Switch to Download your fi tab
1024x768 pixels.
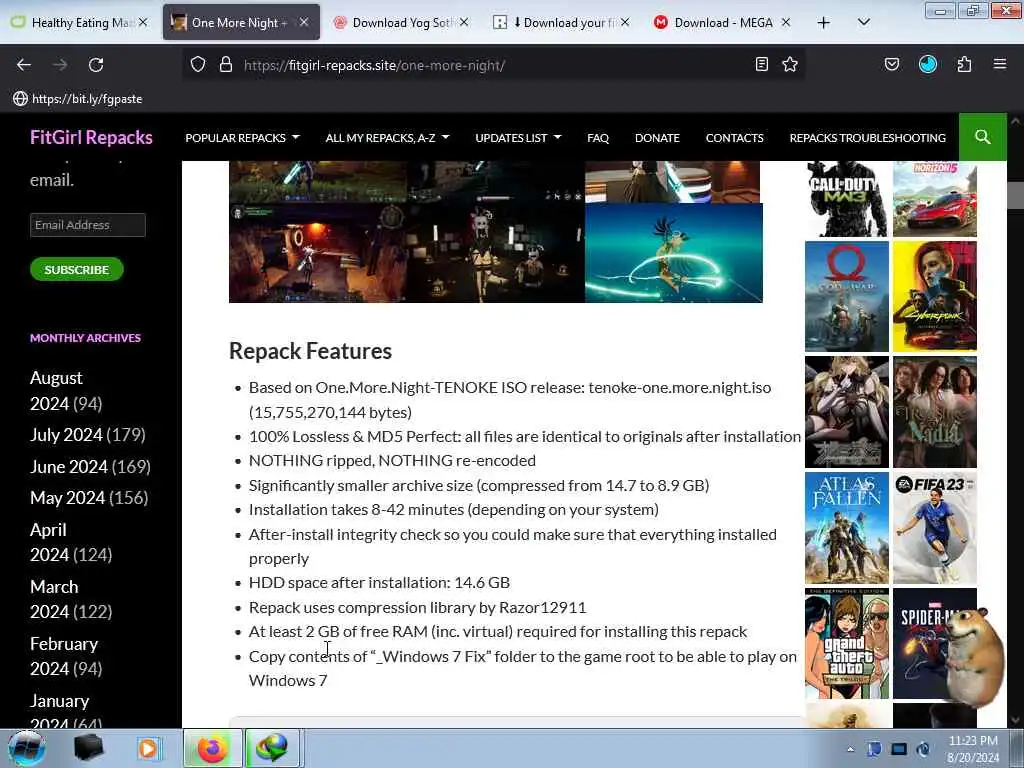tap(560, 23)
